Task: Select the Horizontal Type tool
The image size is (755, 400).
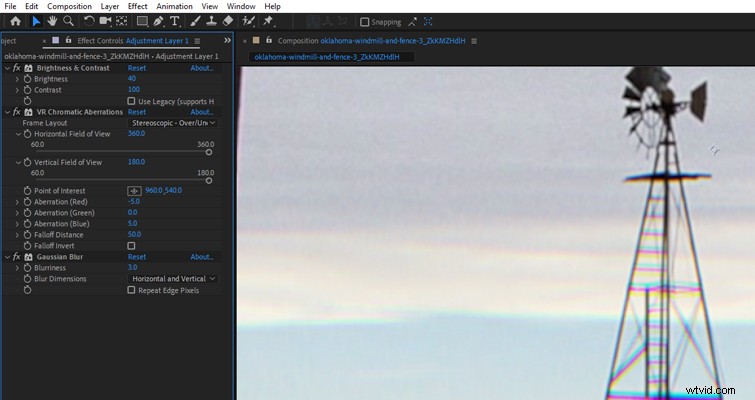Action: 174,21
